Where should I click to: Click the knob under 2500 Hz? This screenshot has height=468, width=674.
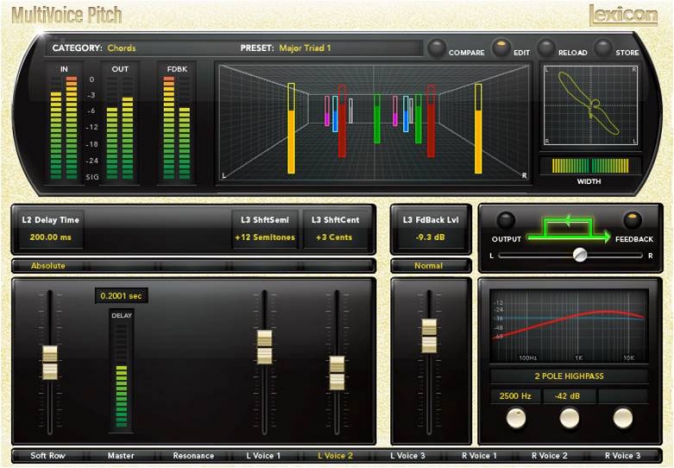coord(516,418)
